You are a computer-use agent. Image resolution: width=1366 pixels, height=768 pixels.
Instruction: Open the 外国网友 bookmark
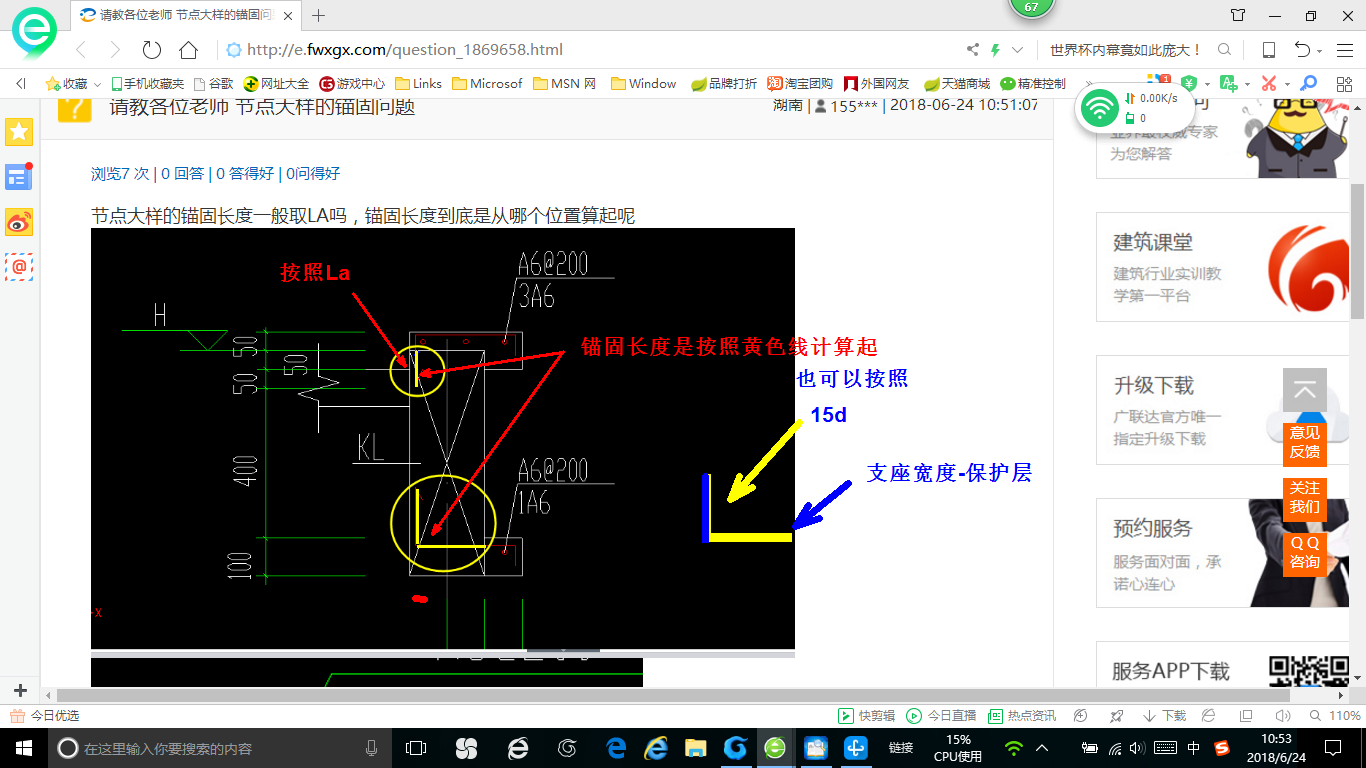pyautogui.click(x=877, y=84)
